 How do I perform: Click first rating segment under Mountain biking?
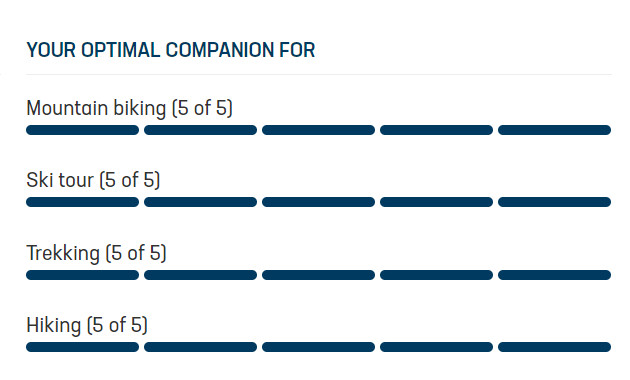82,130
